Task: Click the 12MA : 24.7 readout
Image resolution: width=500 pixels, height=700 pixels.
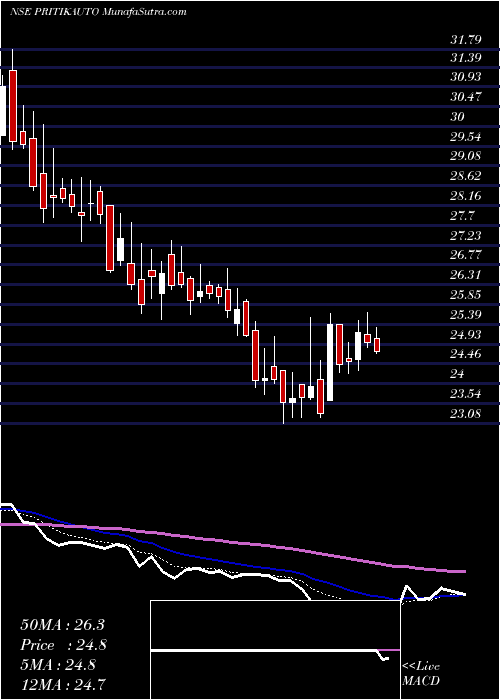Action: pyautogui.click(x=62, y=684)
